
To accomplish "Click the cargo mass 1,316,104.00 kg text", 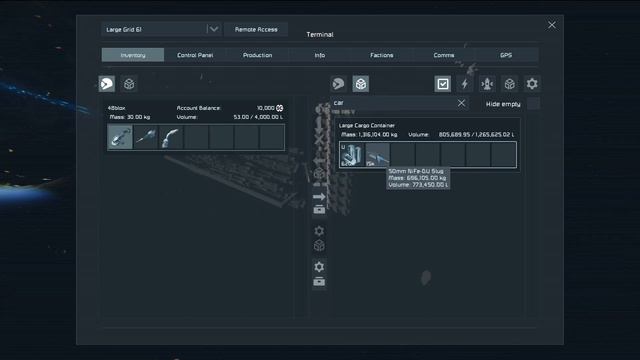I will [x=369, y=135].
